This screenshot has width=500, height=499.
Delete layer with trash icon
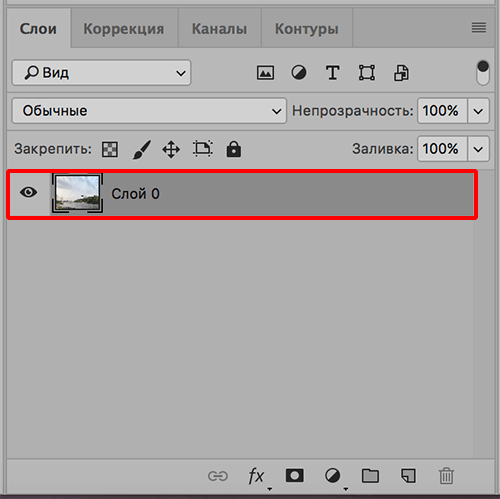[x=446, y=476]
